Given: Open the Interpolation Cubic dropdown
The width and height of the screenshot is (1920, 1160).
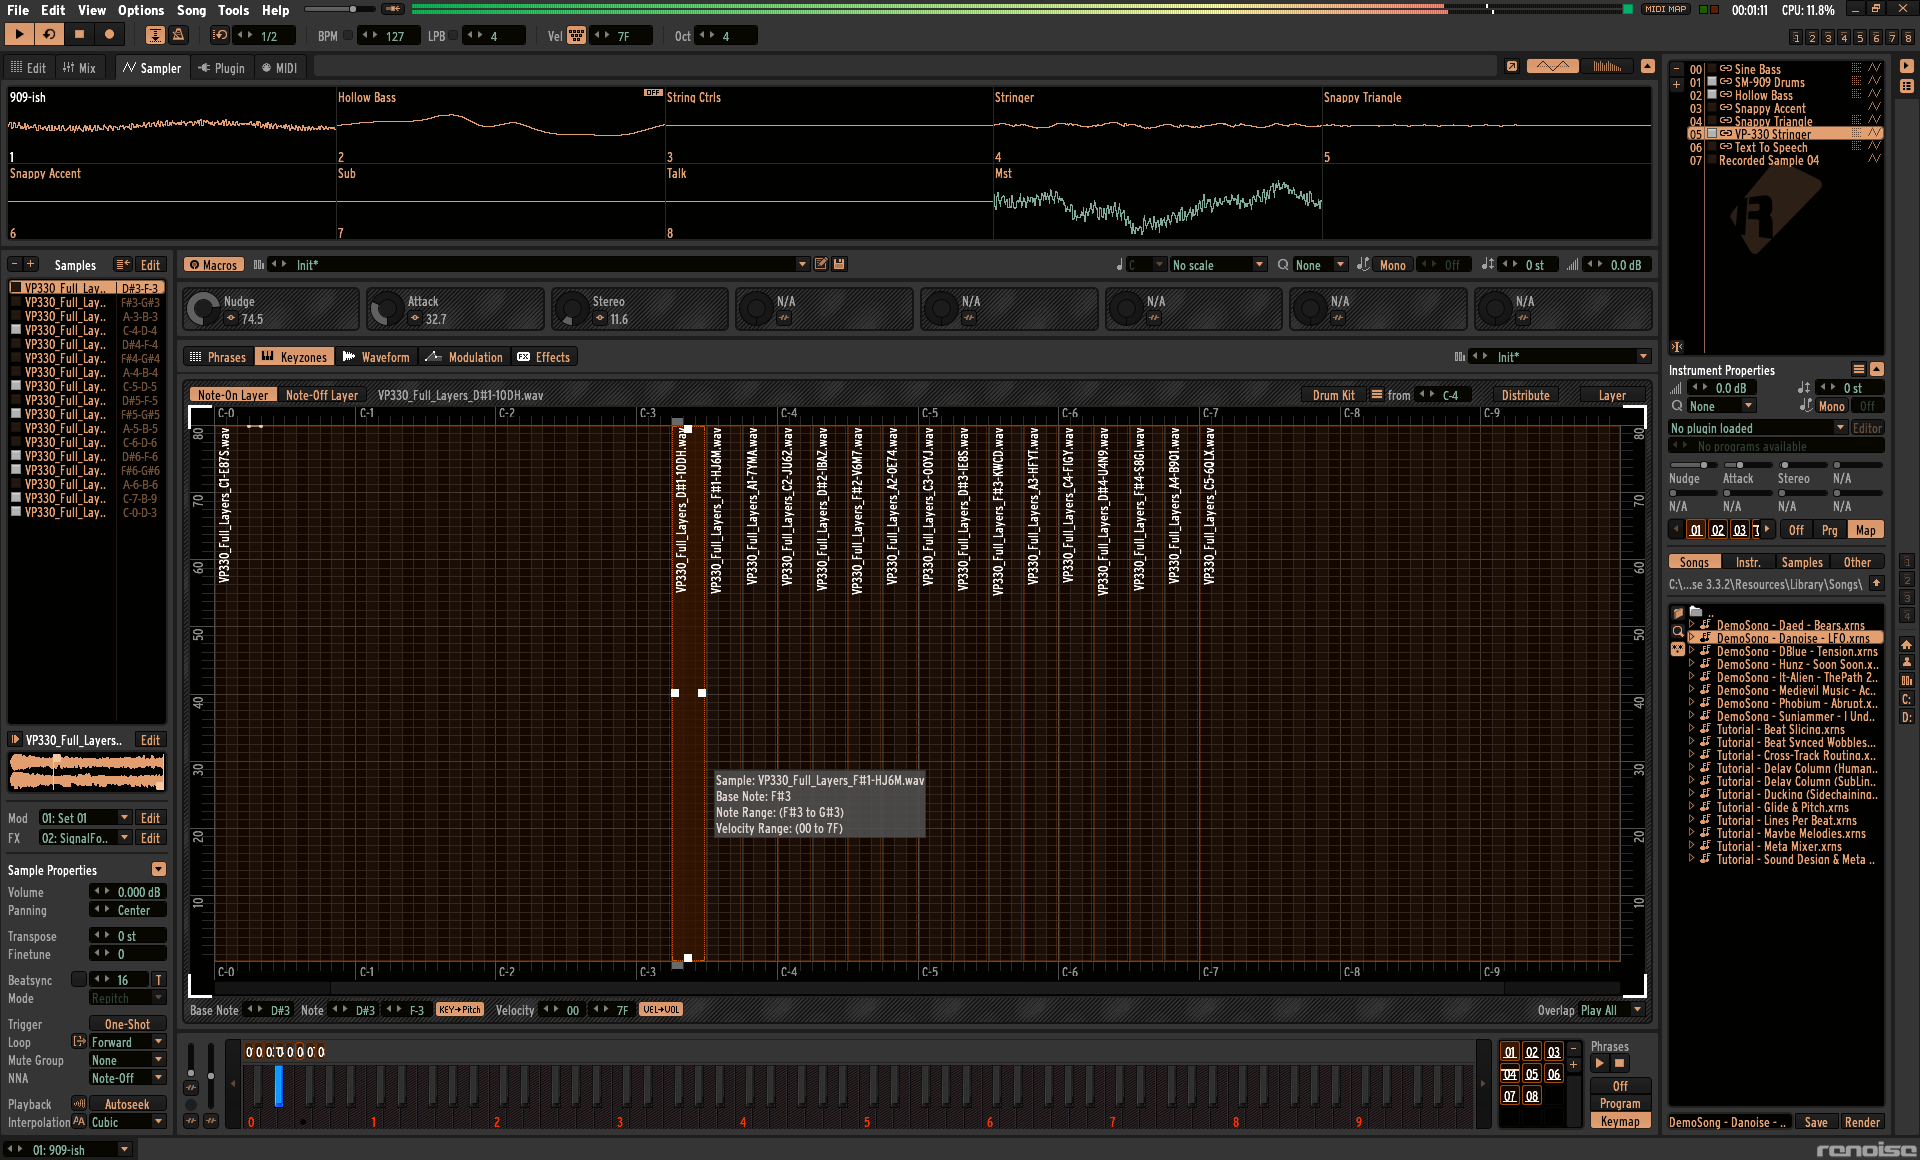Looking at the screenshot, I should 127,1122.
